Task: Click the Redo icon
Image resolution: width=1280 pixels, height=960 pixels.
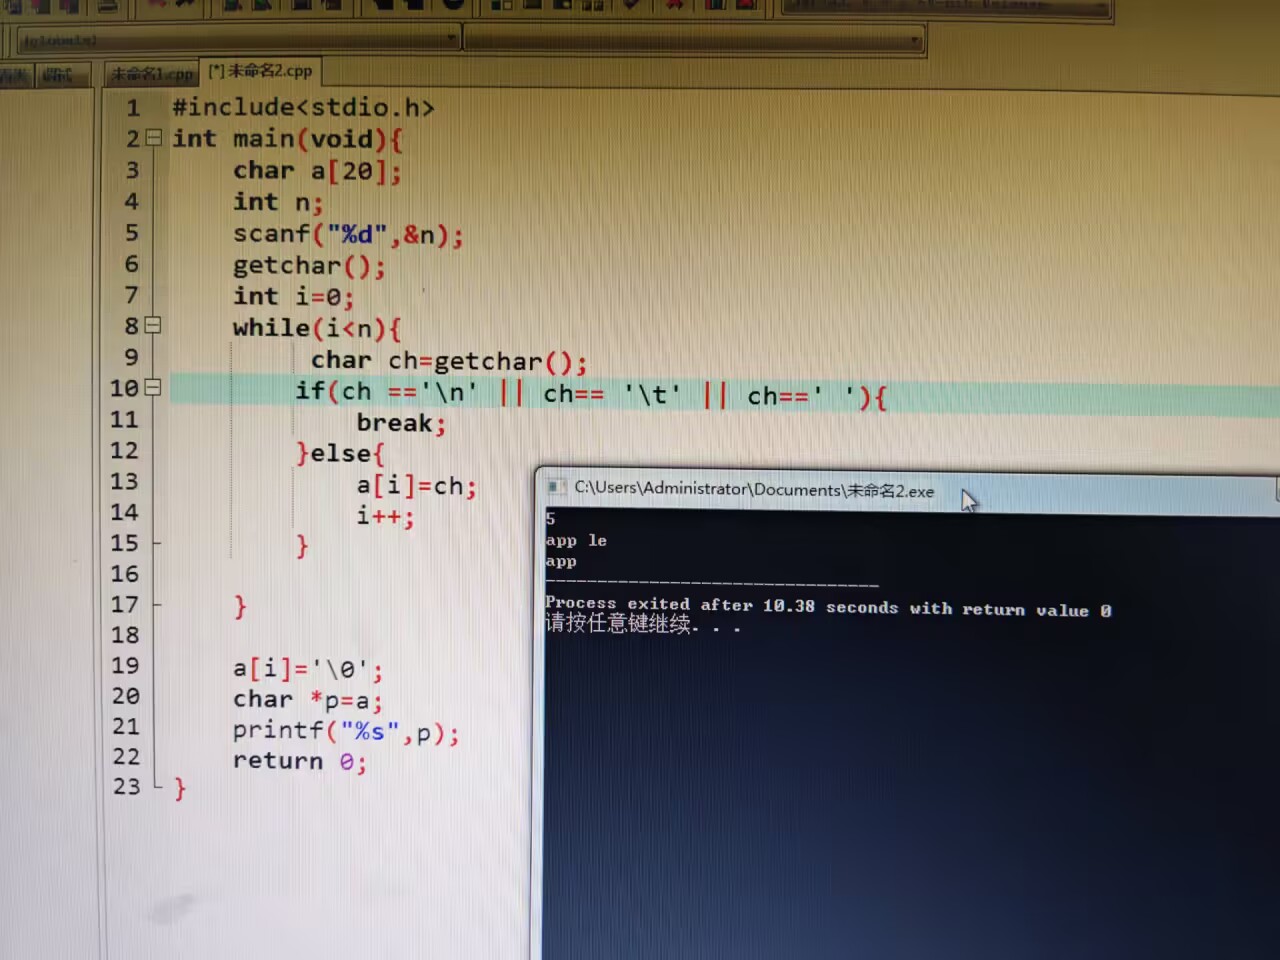Action: [x=186, y=8]
